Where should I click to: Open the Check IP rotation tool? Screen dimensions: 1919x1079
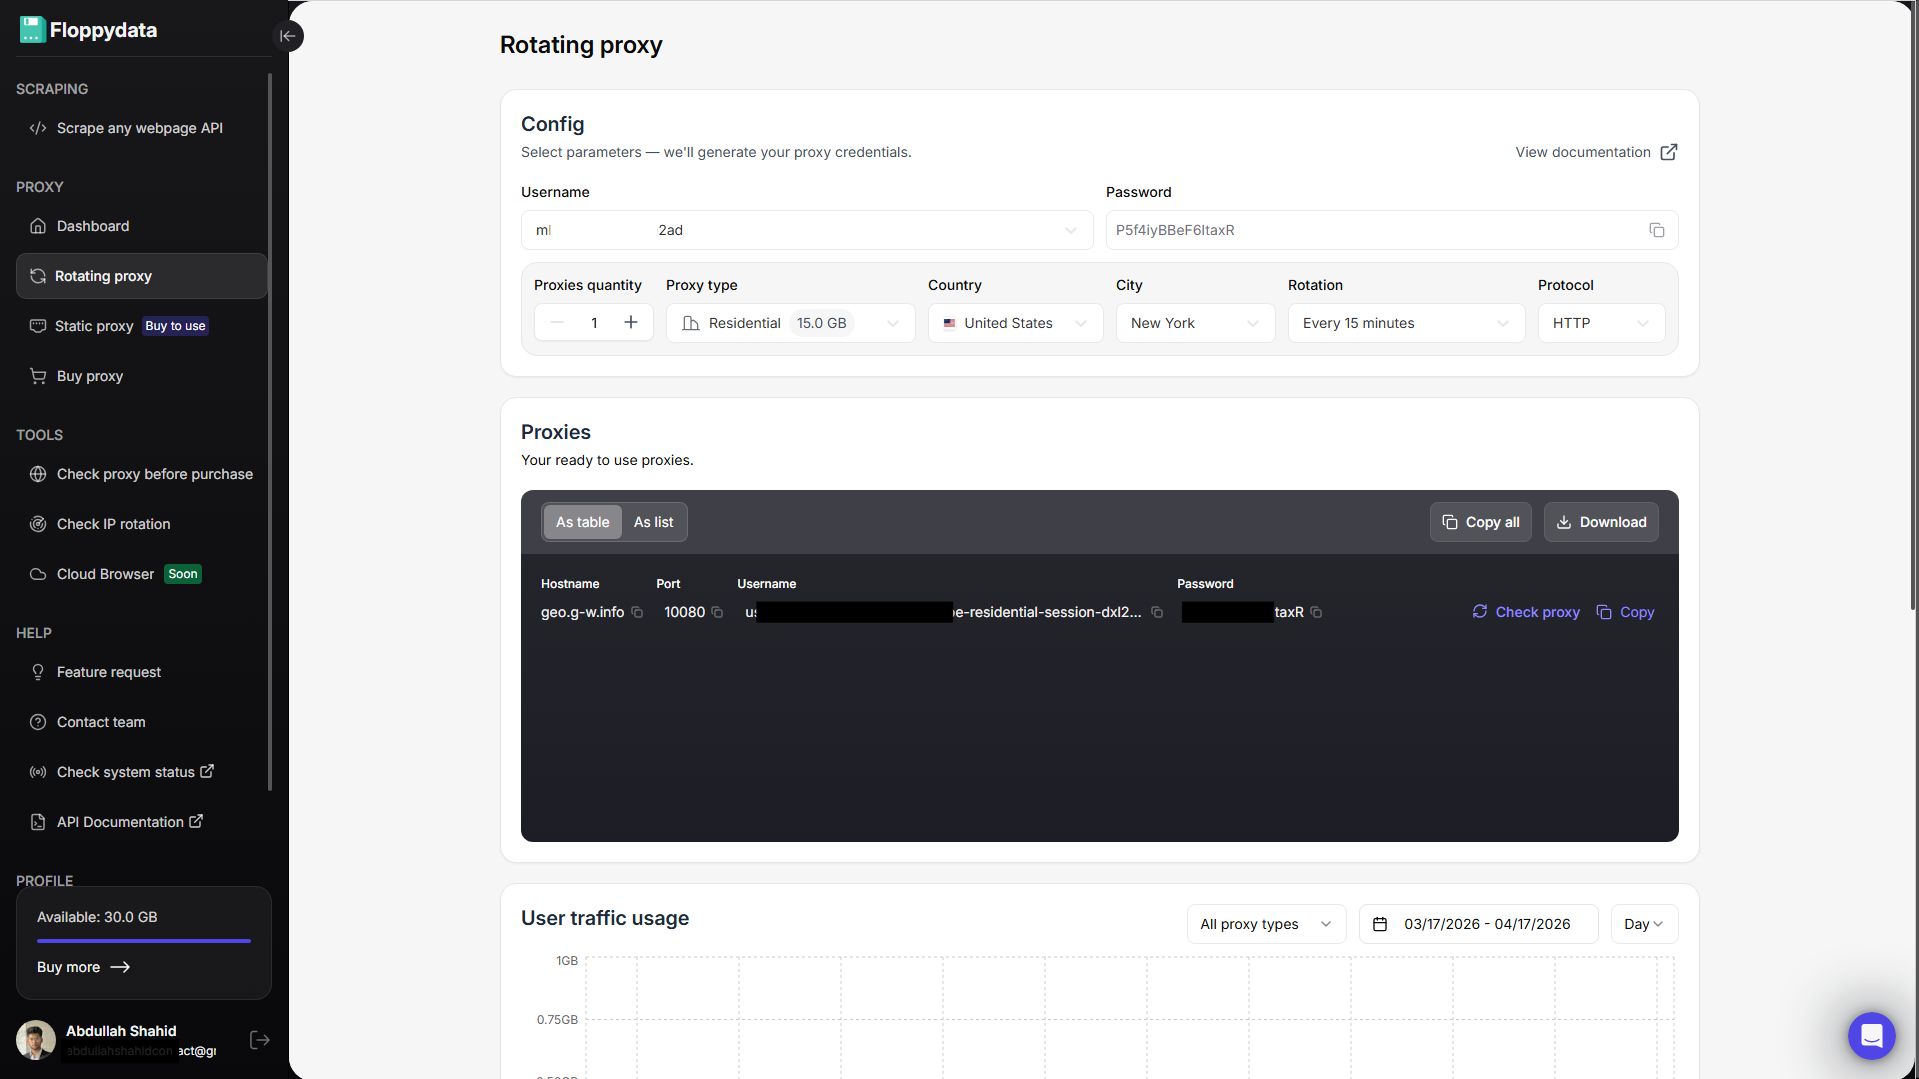(x=112, y=523)
